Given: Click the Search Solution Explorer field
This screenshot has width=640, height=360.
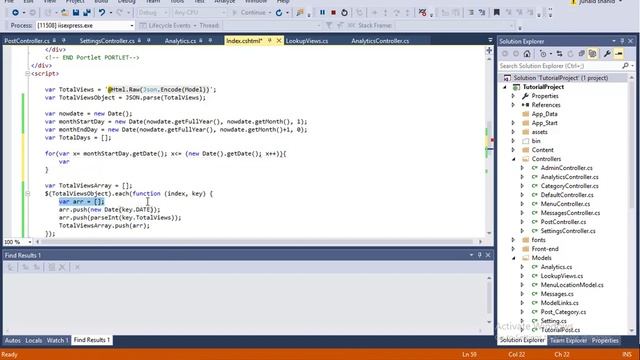Looking at the screenshot, I should [x=560, y=66].
